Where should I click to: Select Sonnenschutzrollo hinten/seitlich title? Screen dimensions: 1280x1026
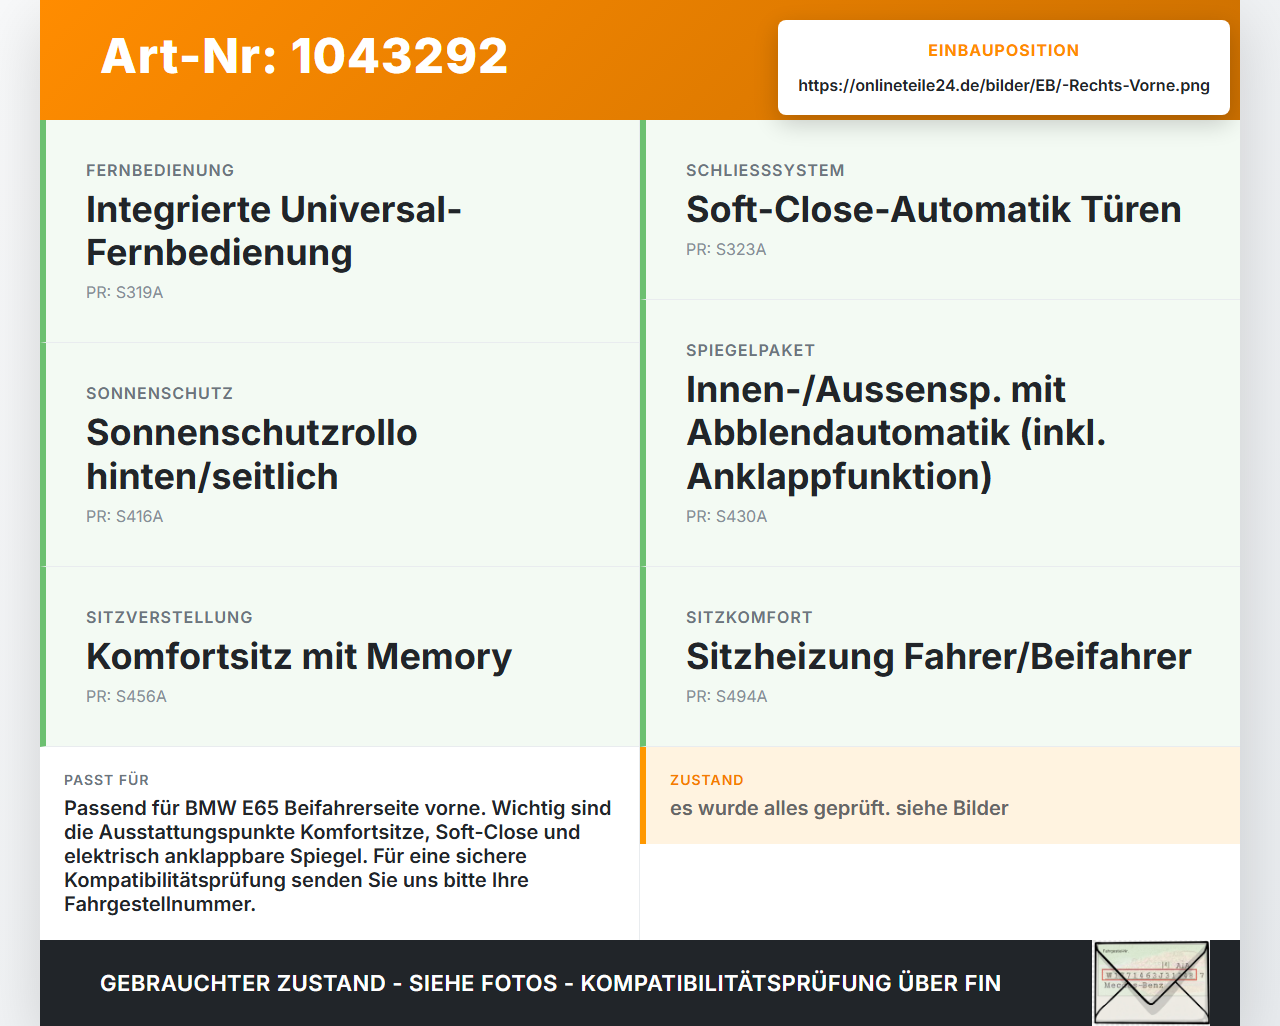point(252,454)
